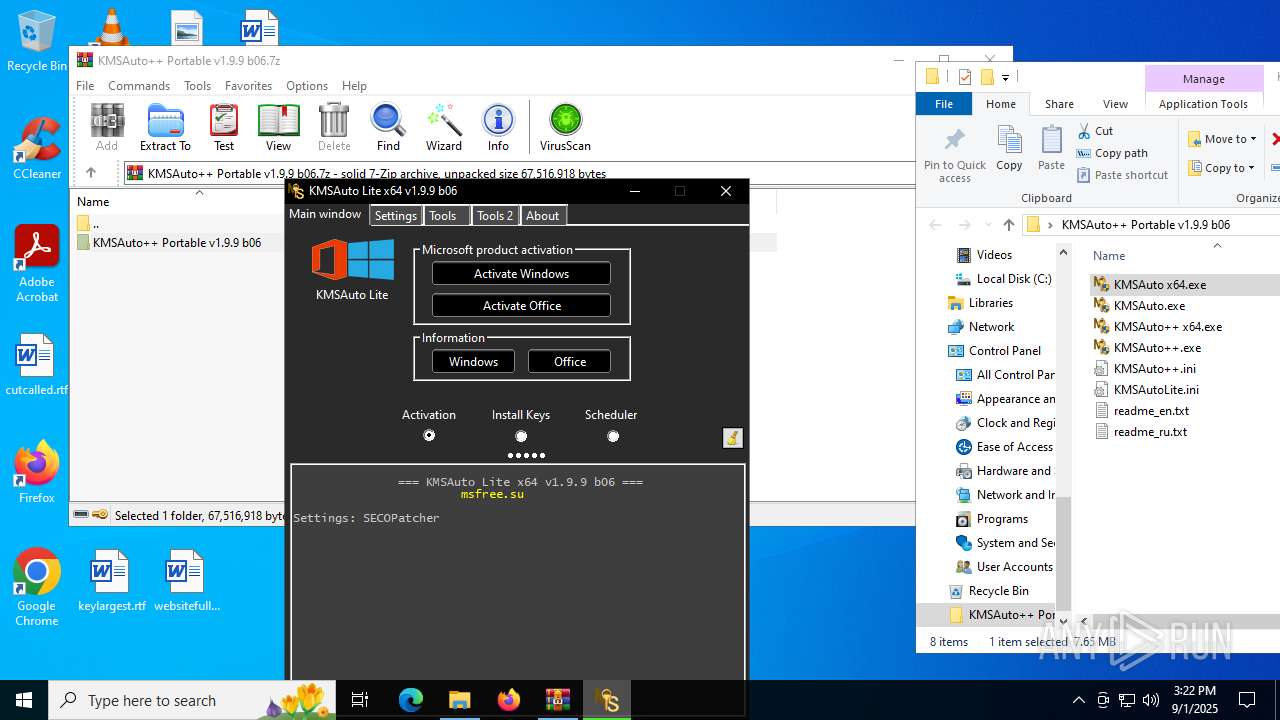Open the Commands menu in archive window

pos(139,86)
